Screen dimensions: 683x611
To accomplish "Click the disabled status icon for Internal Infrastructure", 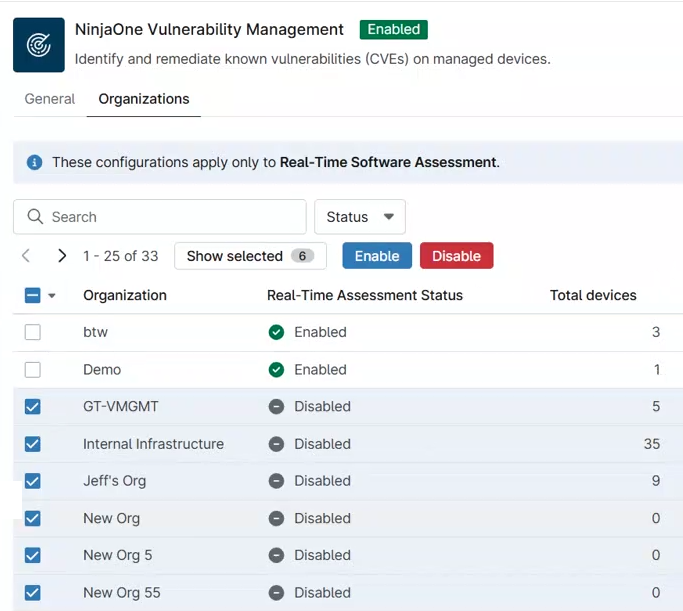I will point(276,444).
